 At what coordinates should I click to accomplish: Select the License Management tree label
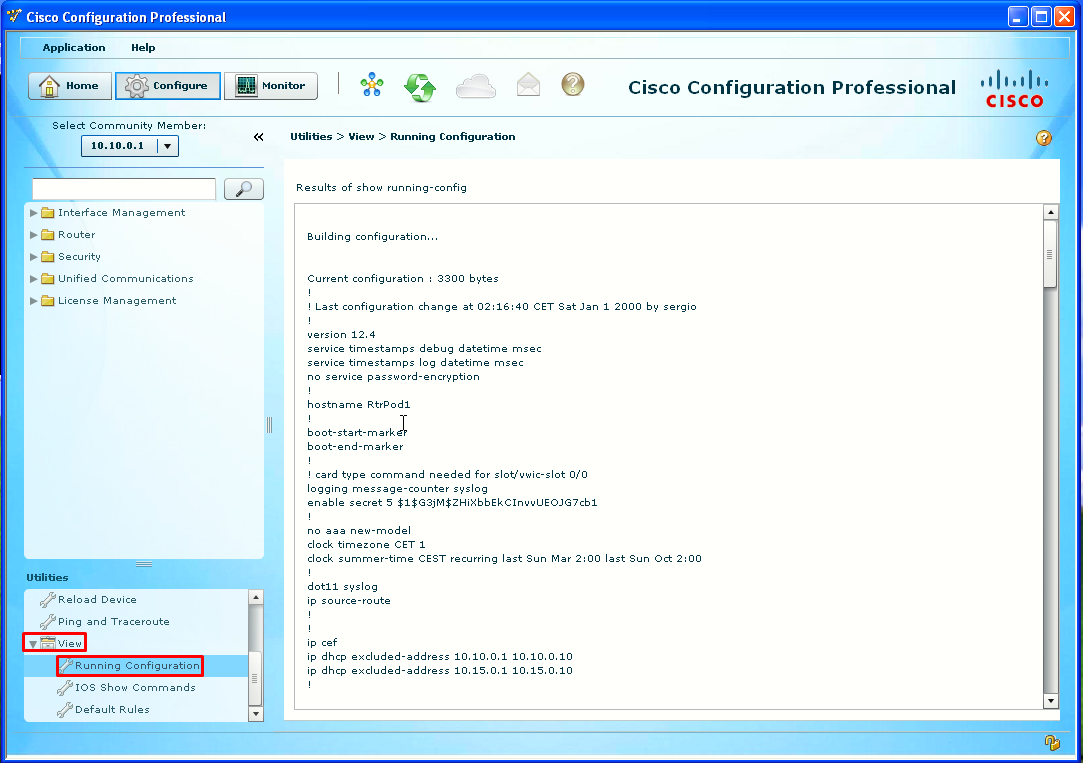(x=117, y=301)
